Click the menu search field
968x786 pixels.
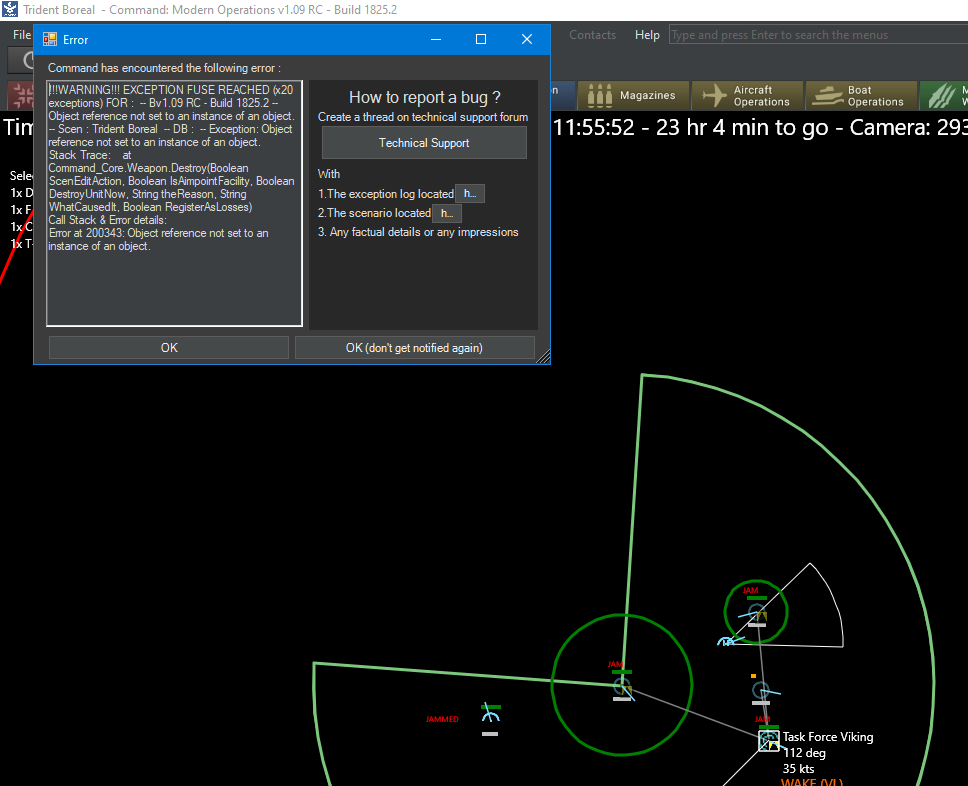(818, 35)
